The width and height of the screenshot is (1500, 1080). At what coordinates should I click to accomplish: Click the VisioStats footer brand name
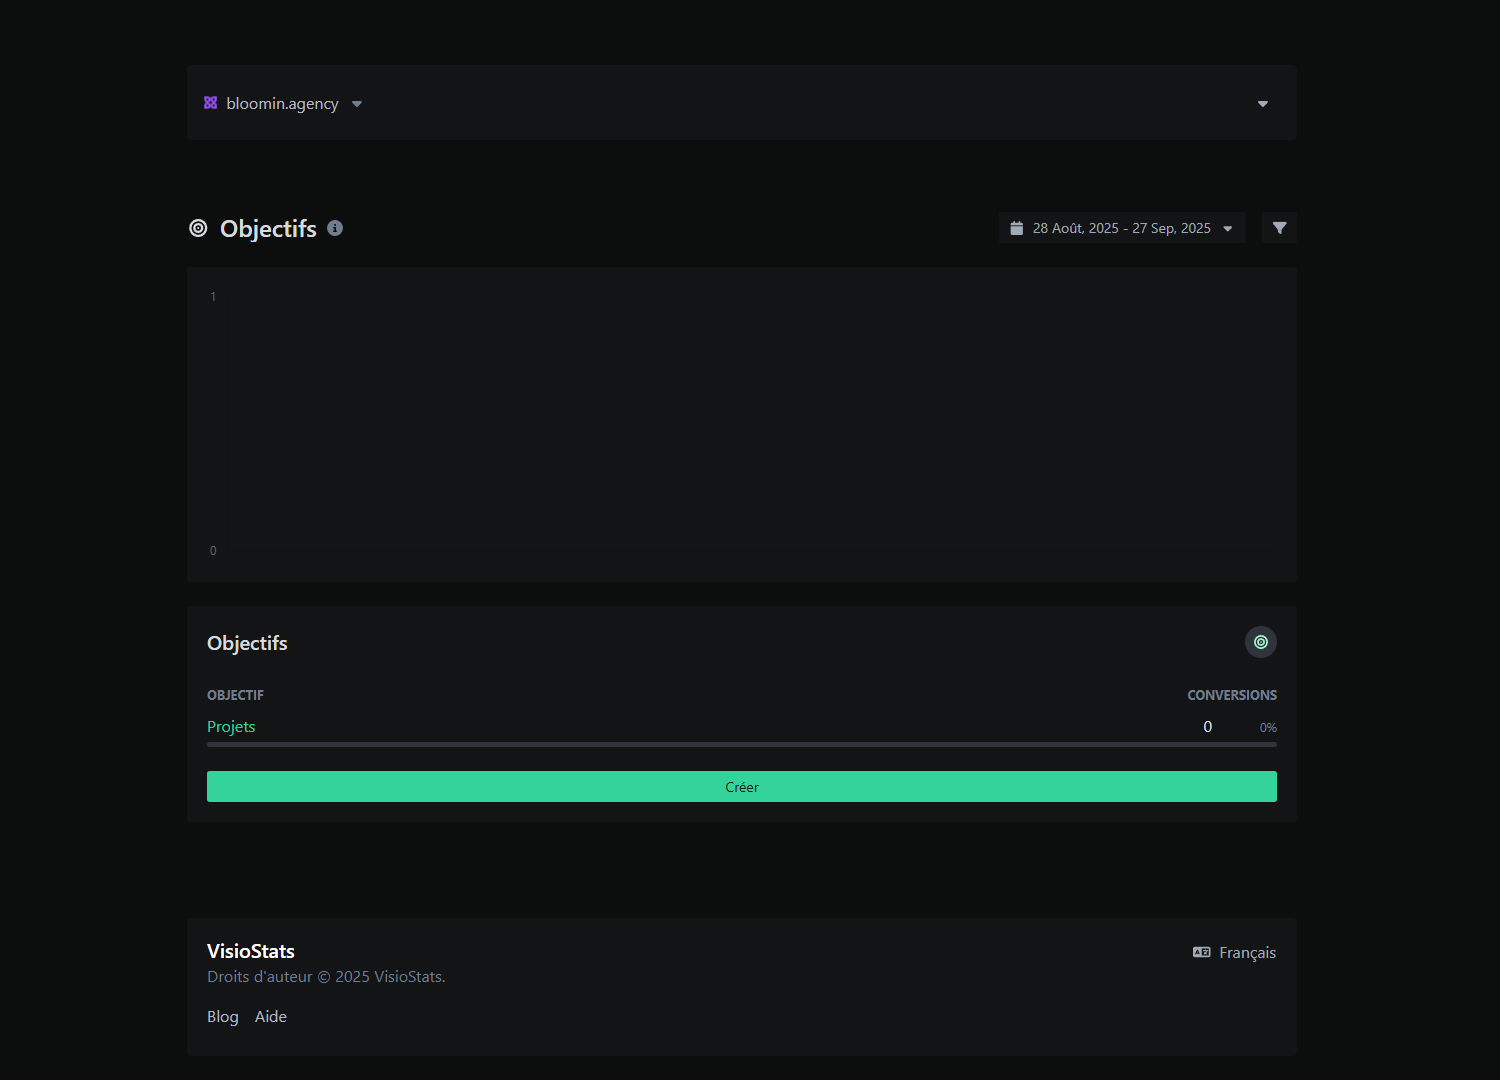point(251,951)
